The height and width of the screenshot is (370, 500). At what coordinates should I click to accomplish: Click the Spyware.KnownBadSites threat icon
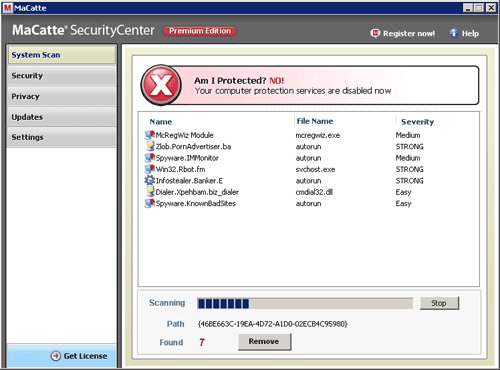point(150,203)
